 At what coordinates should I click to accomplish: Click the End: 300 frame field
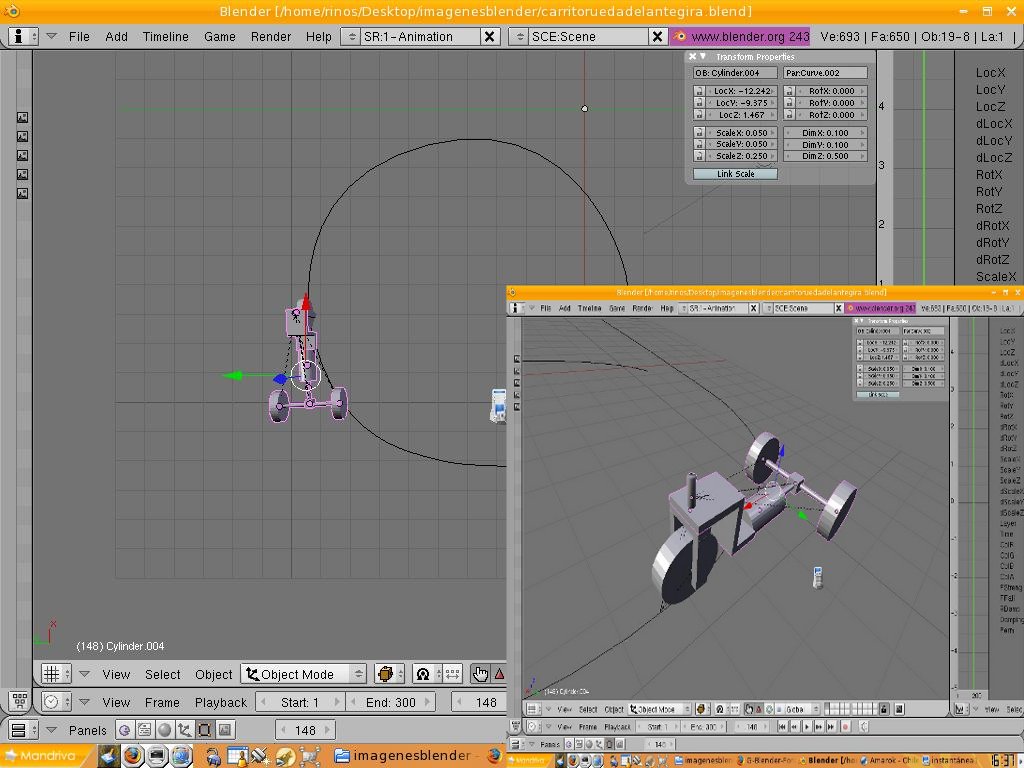point(391,702)
